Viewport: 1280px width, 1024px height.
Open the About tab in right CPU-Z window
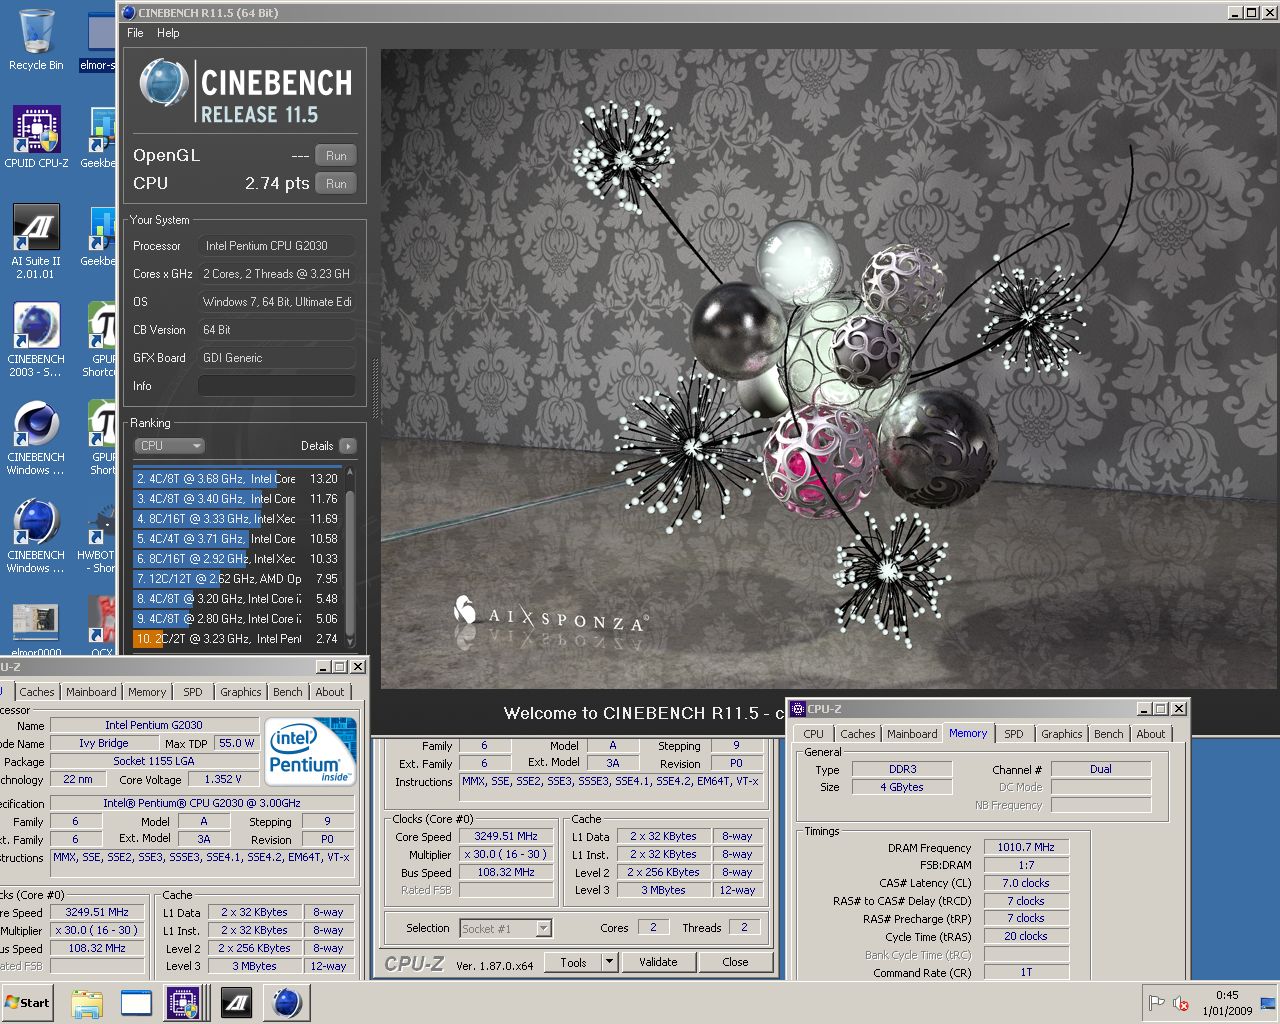point(1151,734)
